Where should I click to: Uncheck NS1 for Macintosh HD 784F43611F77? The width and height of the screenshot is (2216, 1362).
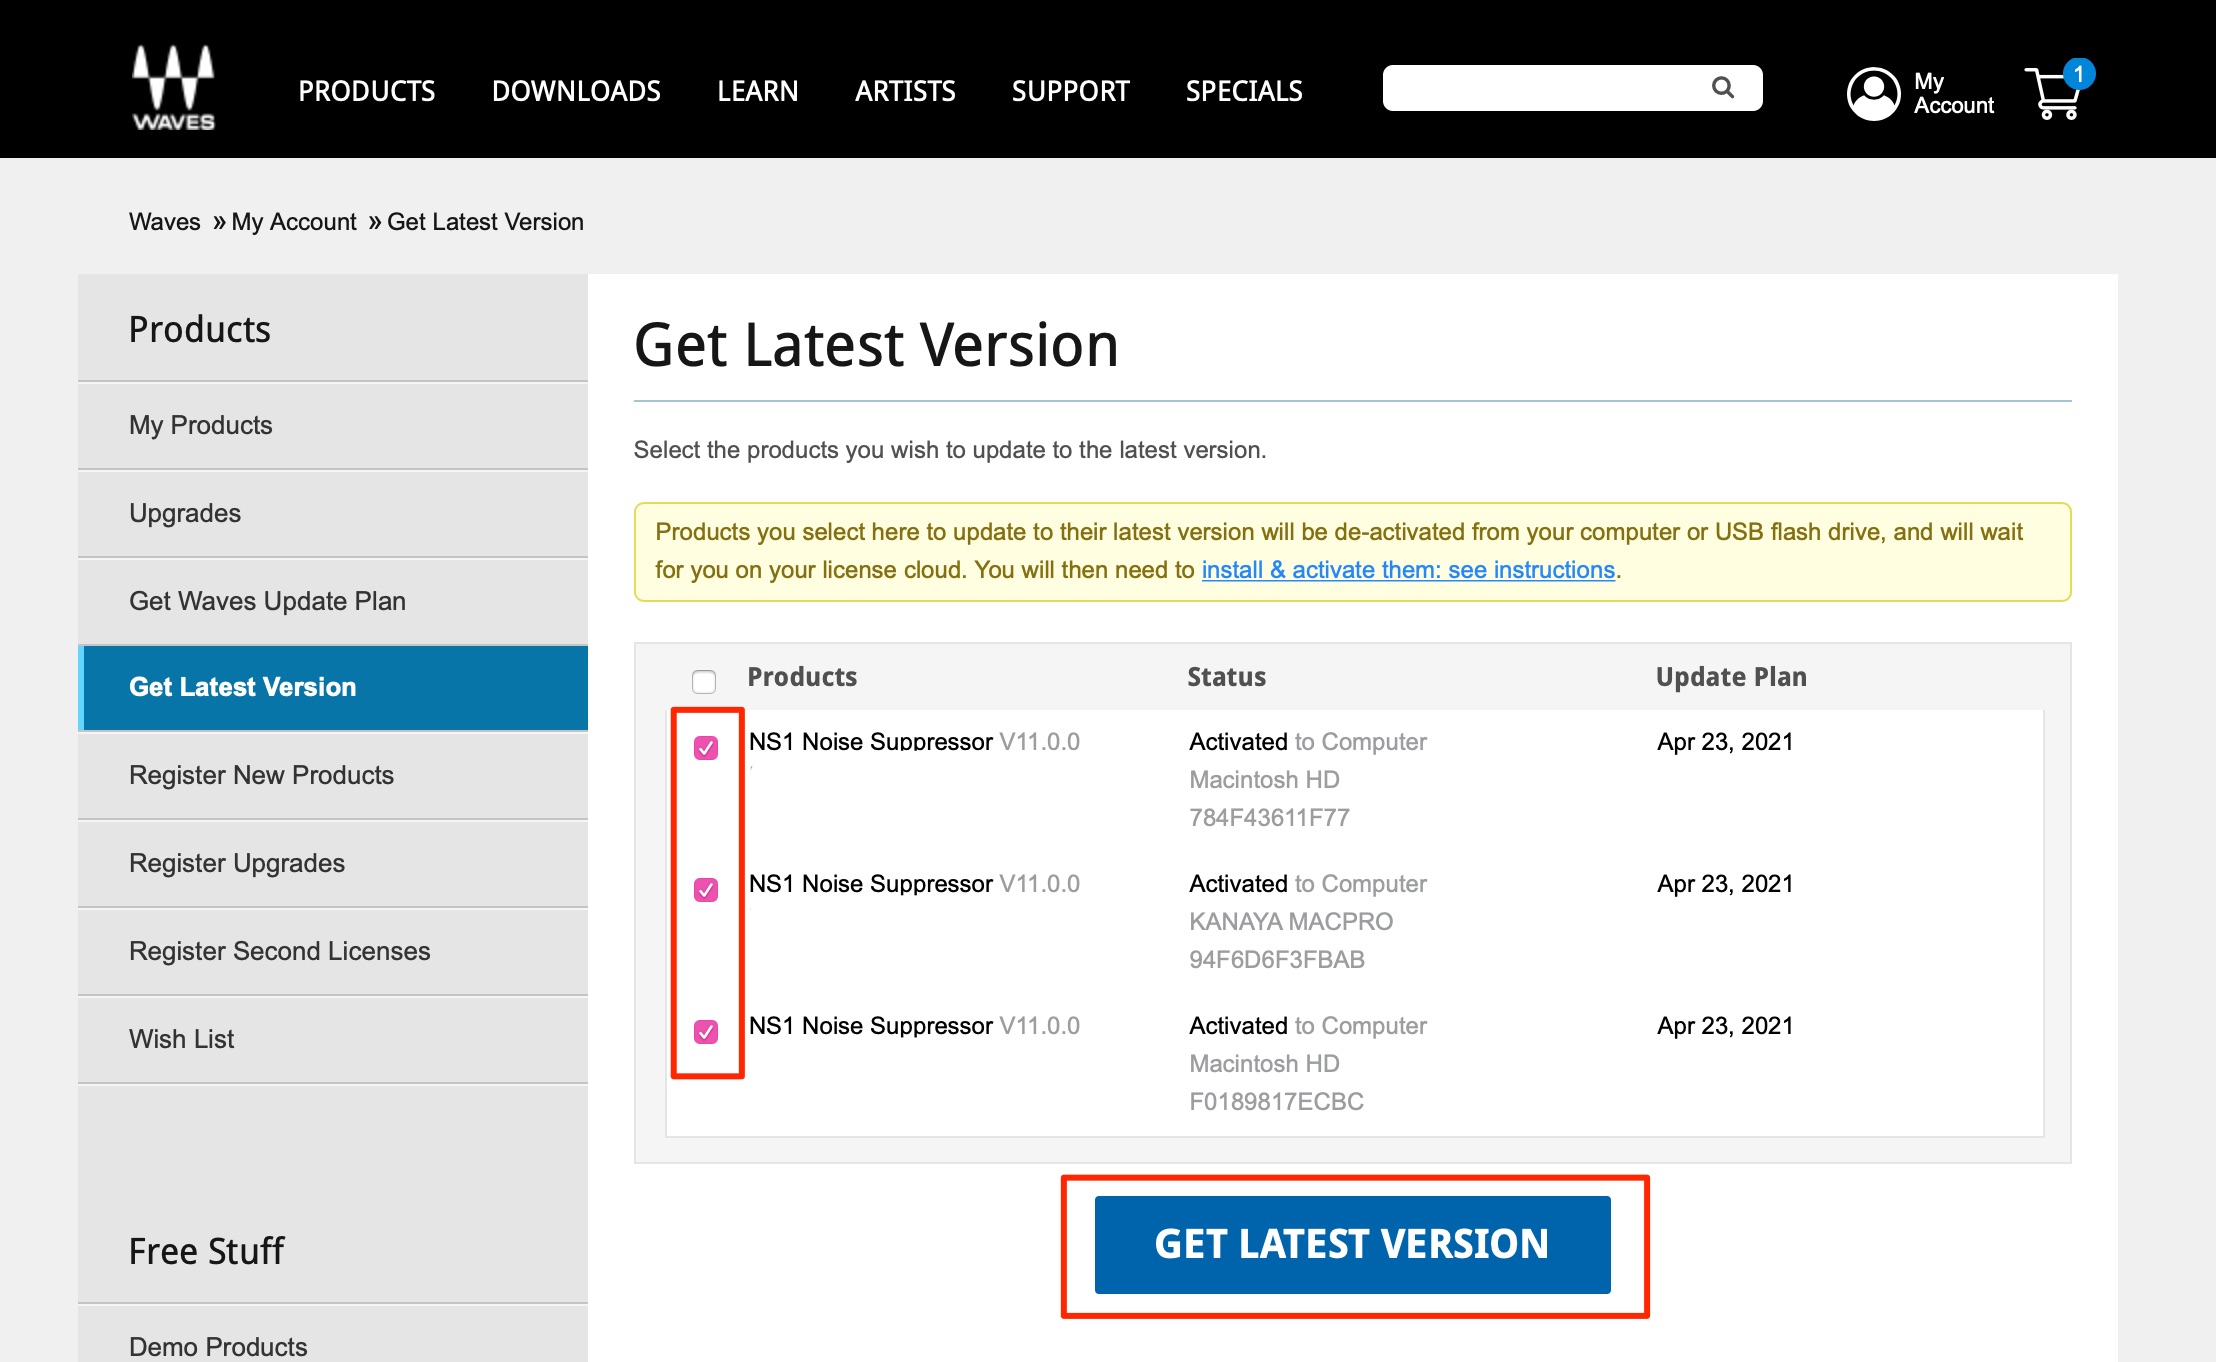(x=706, y=747)
